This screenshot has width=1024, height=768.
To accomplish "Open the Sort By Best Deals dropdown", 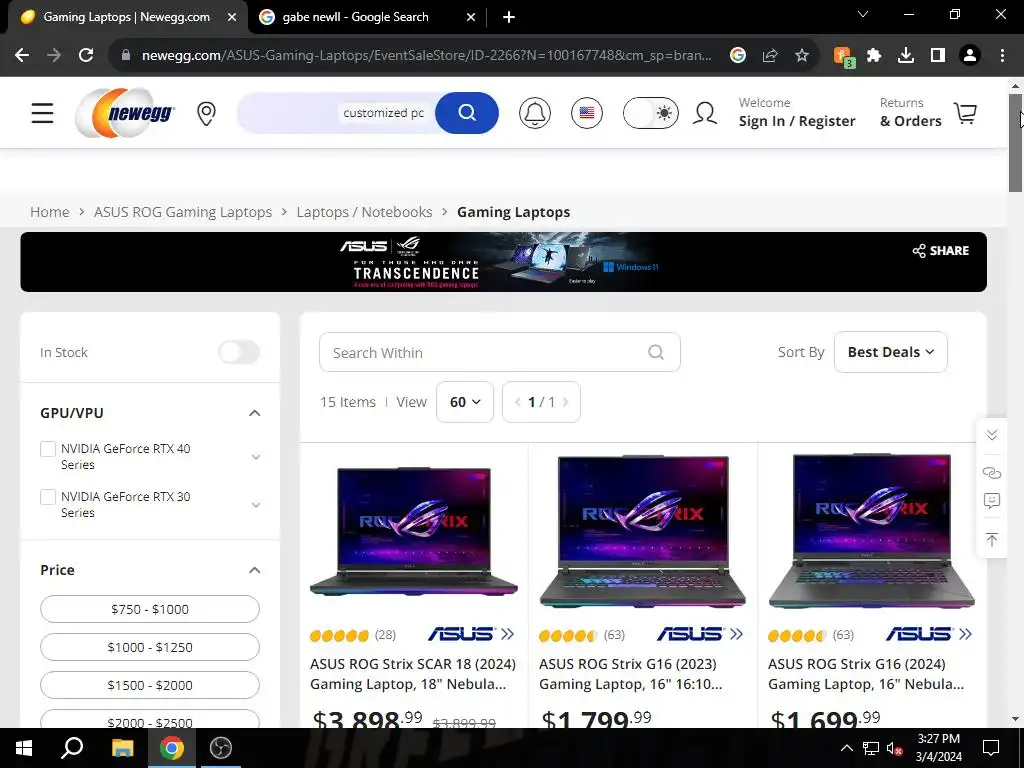I will pyautogui.click(x=891, y=352).
